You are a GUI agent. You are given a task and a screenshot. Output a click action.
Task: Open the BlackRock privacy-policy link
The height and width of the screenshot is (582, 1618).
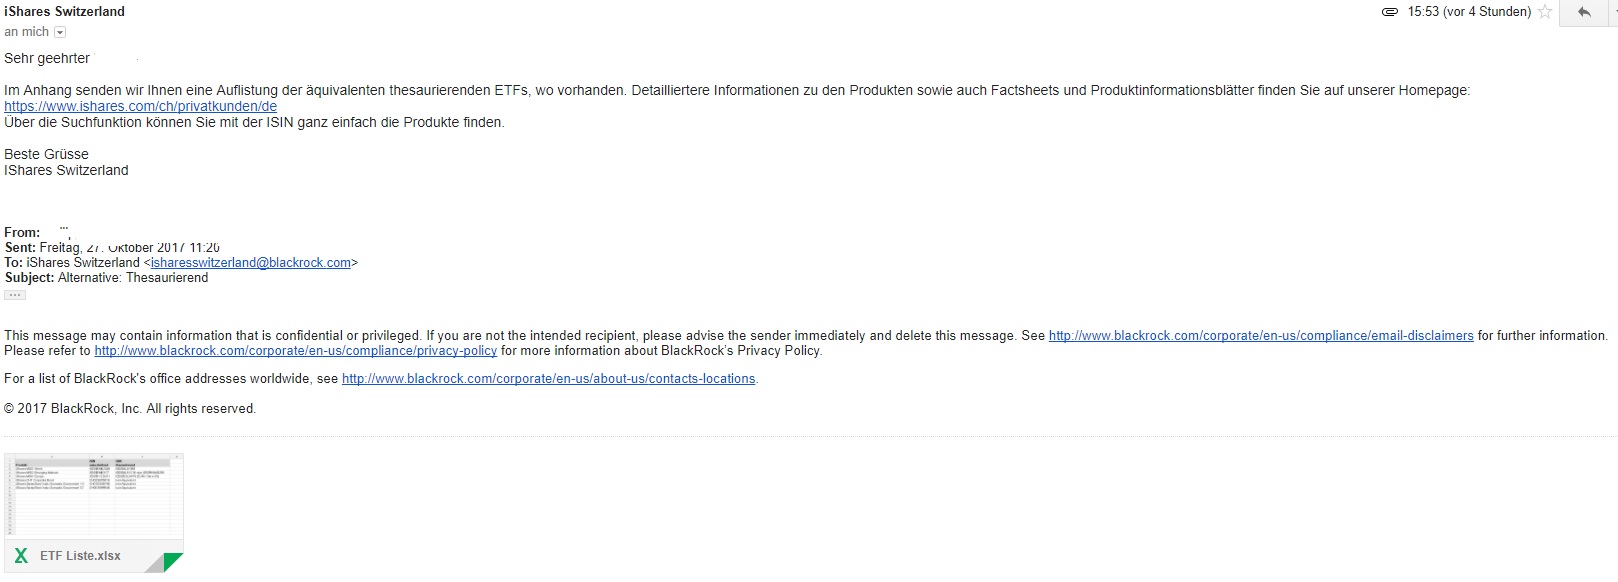click(295, 351)
